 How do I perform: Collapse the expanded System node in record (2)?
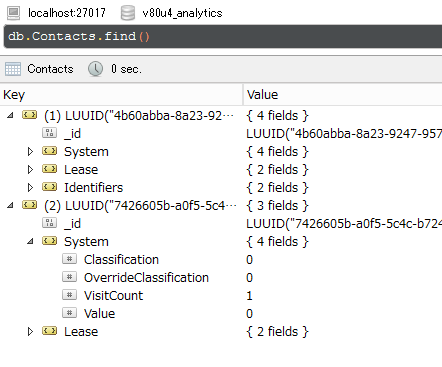30,242
